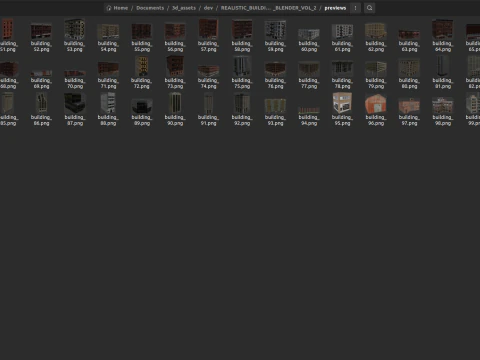Screen dimensions: 480x360
Task: Go to REALISTIC_BUILDI..._BLENDER_VOL_2 breadcrumb
Action: (268, 8)
